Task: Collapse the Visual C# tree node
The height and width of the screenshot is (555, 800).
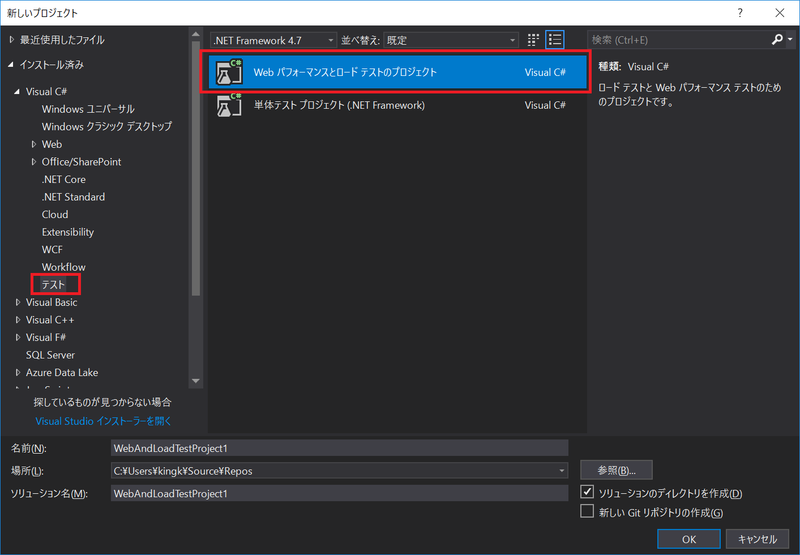Action: tap(17, 92)
